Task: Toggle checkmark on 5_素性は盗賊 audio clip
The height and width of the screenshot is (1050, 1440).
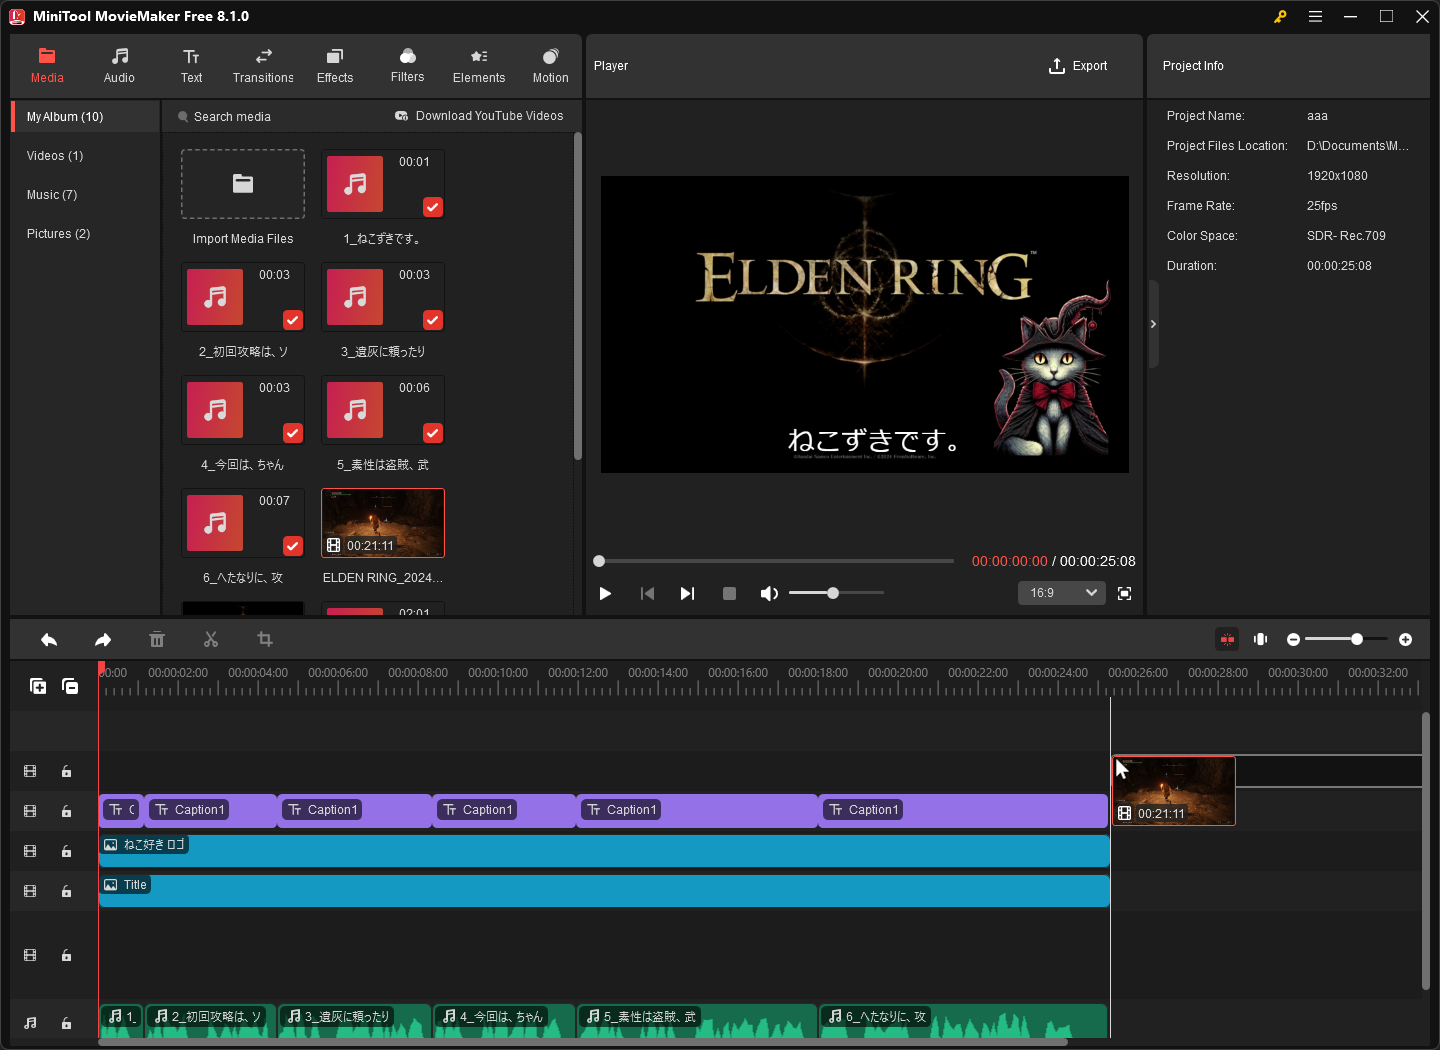Action: 433,433
